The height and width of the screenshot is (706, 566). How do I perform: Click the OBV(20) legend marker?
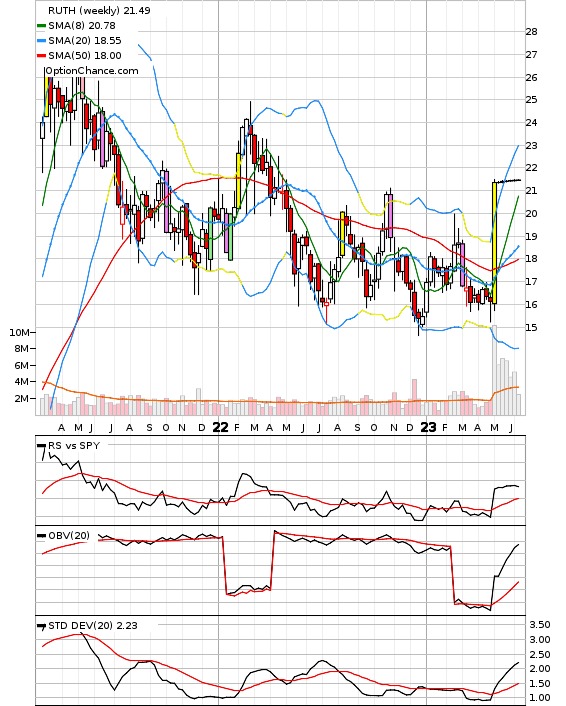41,536
